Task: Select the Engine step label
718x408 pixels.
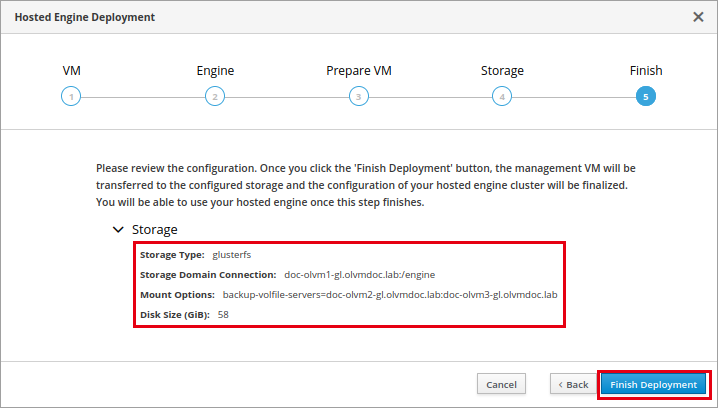Action: (215, 71)
